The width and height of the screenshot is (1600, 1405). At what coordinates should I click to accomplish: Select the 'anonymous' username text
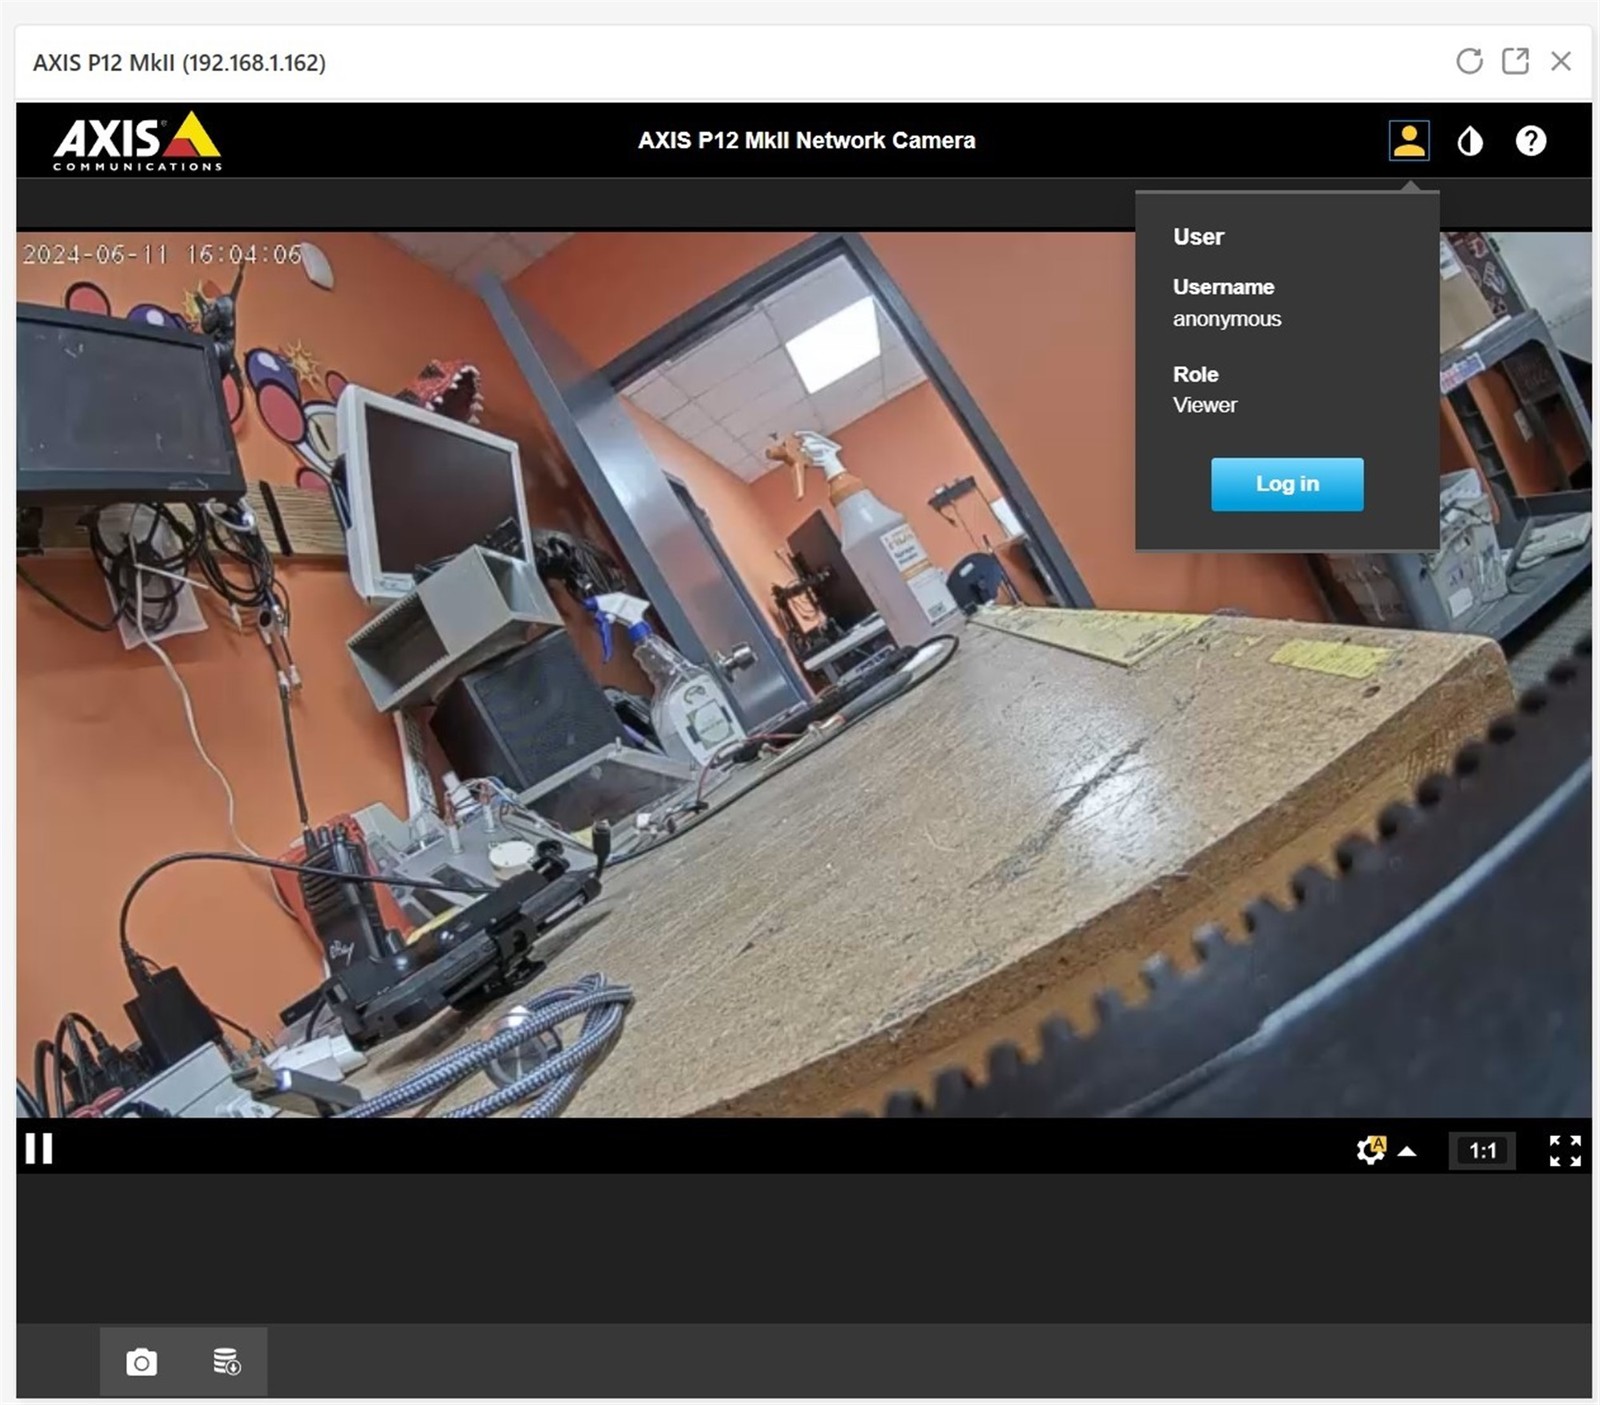tap(1227, 319)
